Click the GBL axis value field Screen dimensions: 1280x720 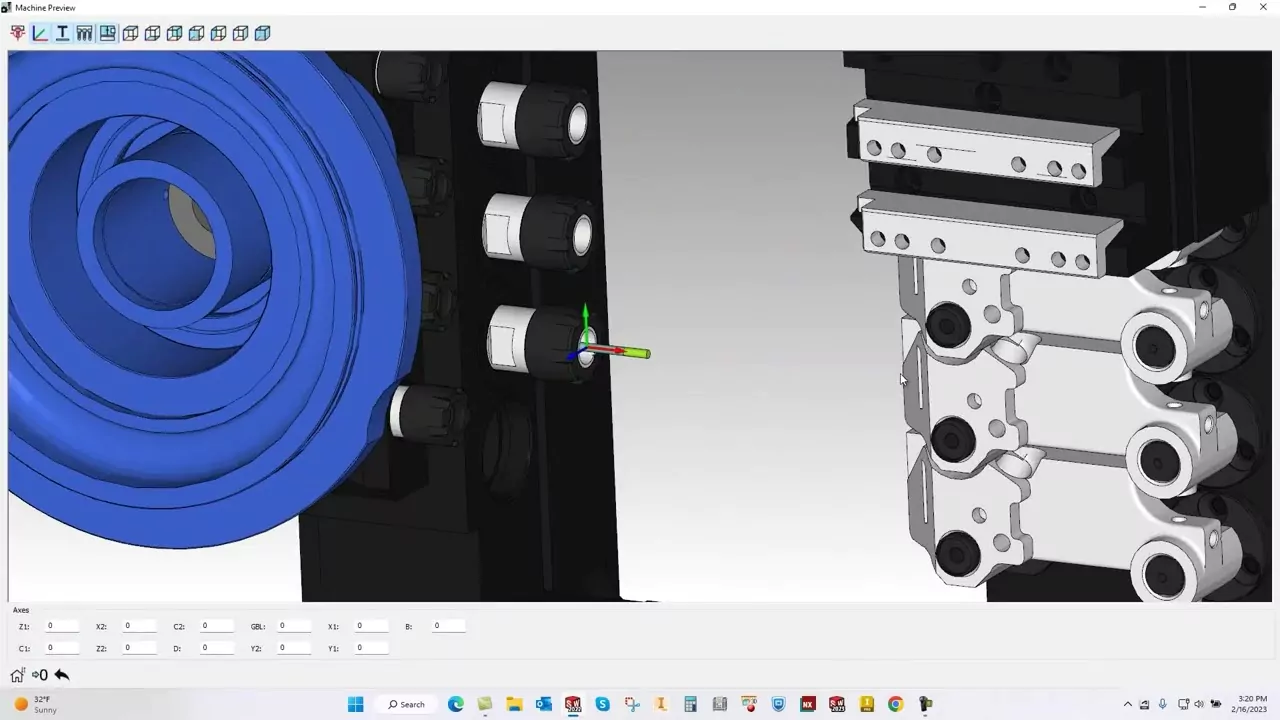click(x=294, y=626)
